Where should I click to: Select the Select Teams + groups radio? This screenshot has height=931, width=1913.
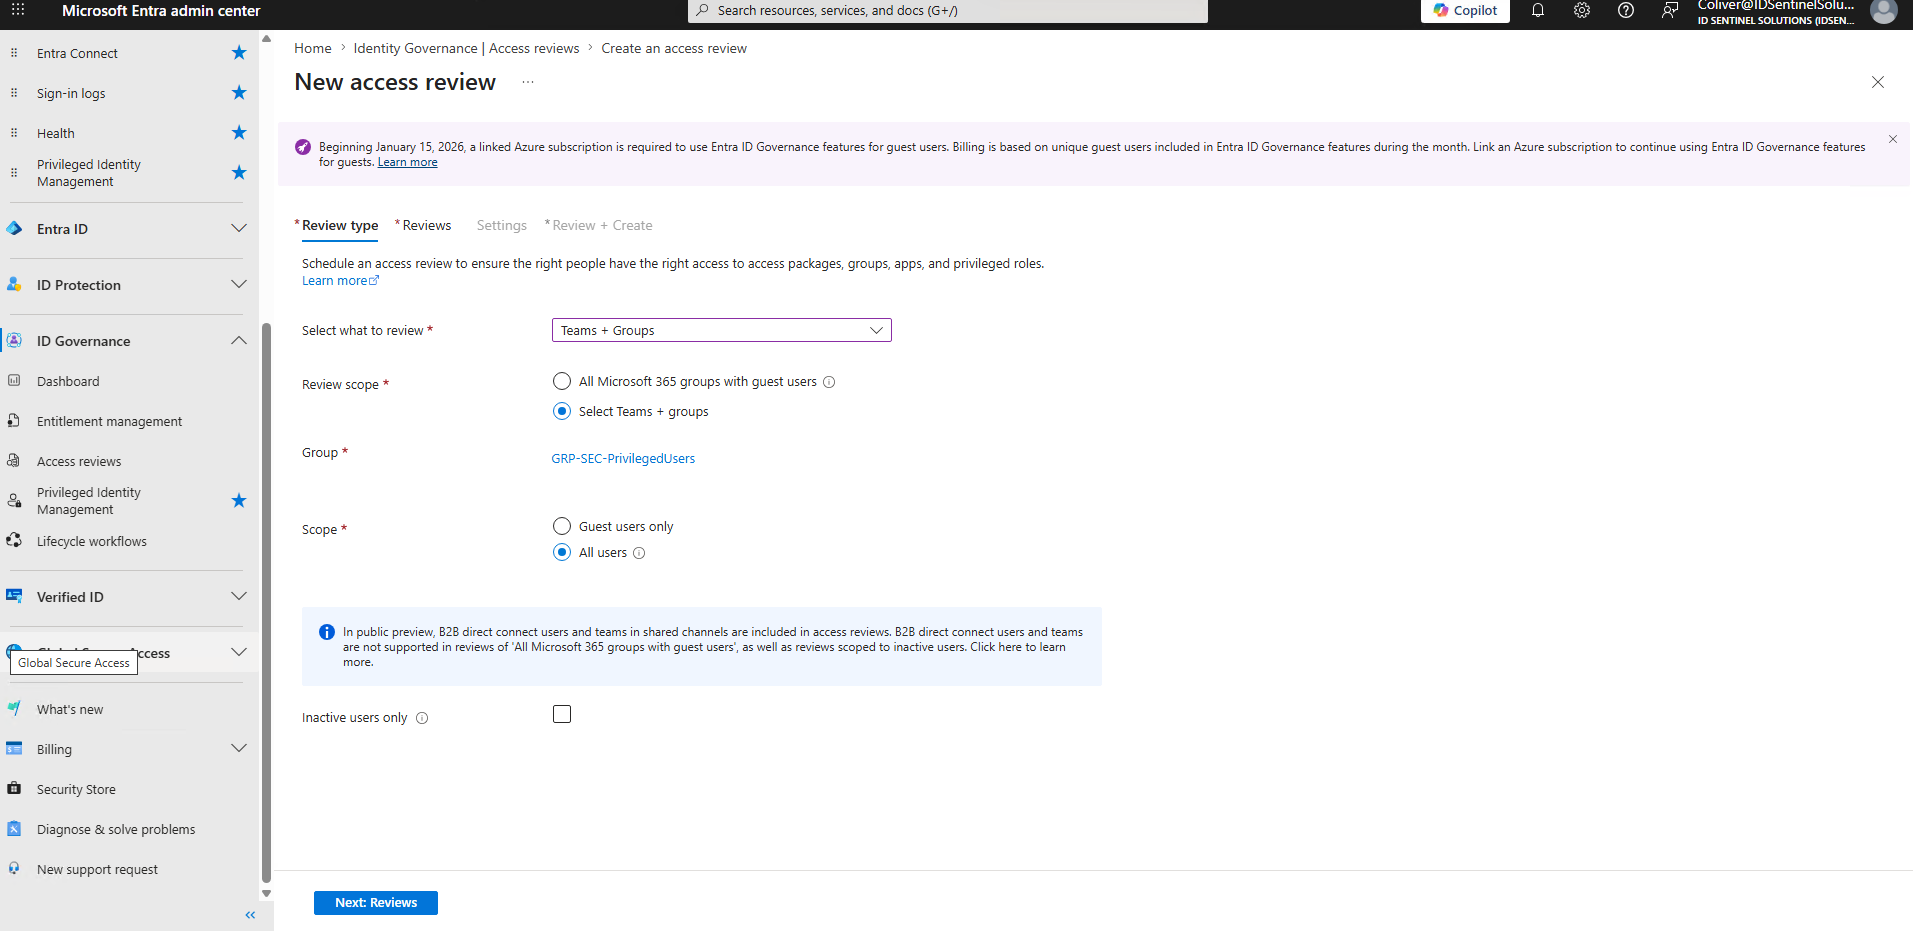coord(562,412)
